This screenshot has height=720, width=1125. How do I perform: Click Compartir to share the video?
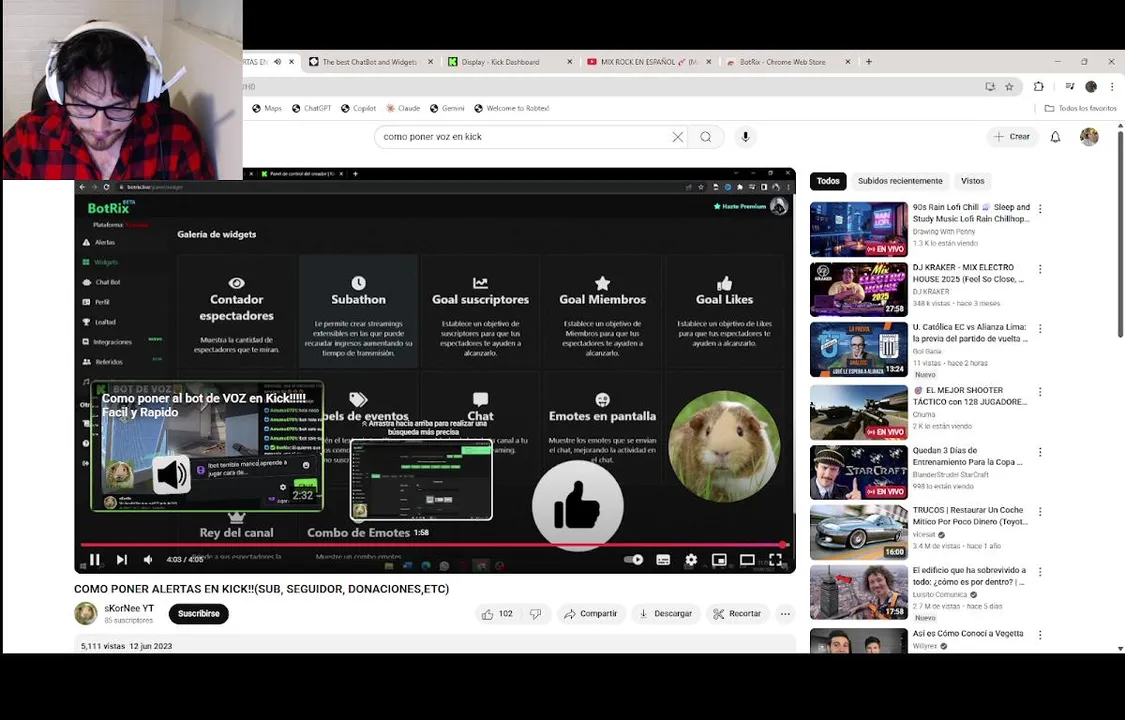click(x=591, y=614)
